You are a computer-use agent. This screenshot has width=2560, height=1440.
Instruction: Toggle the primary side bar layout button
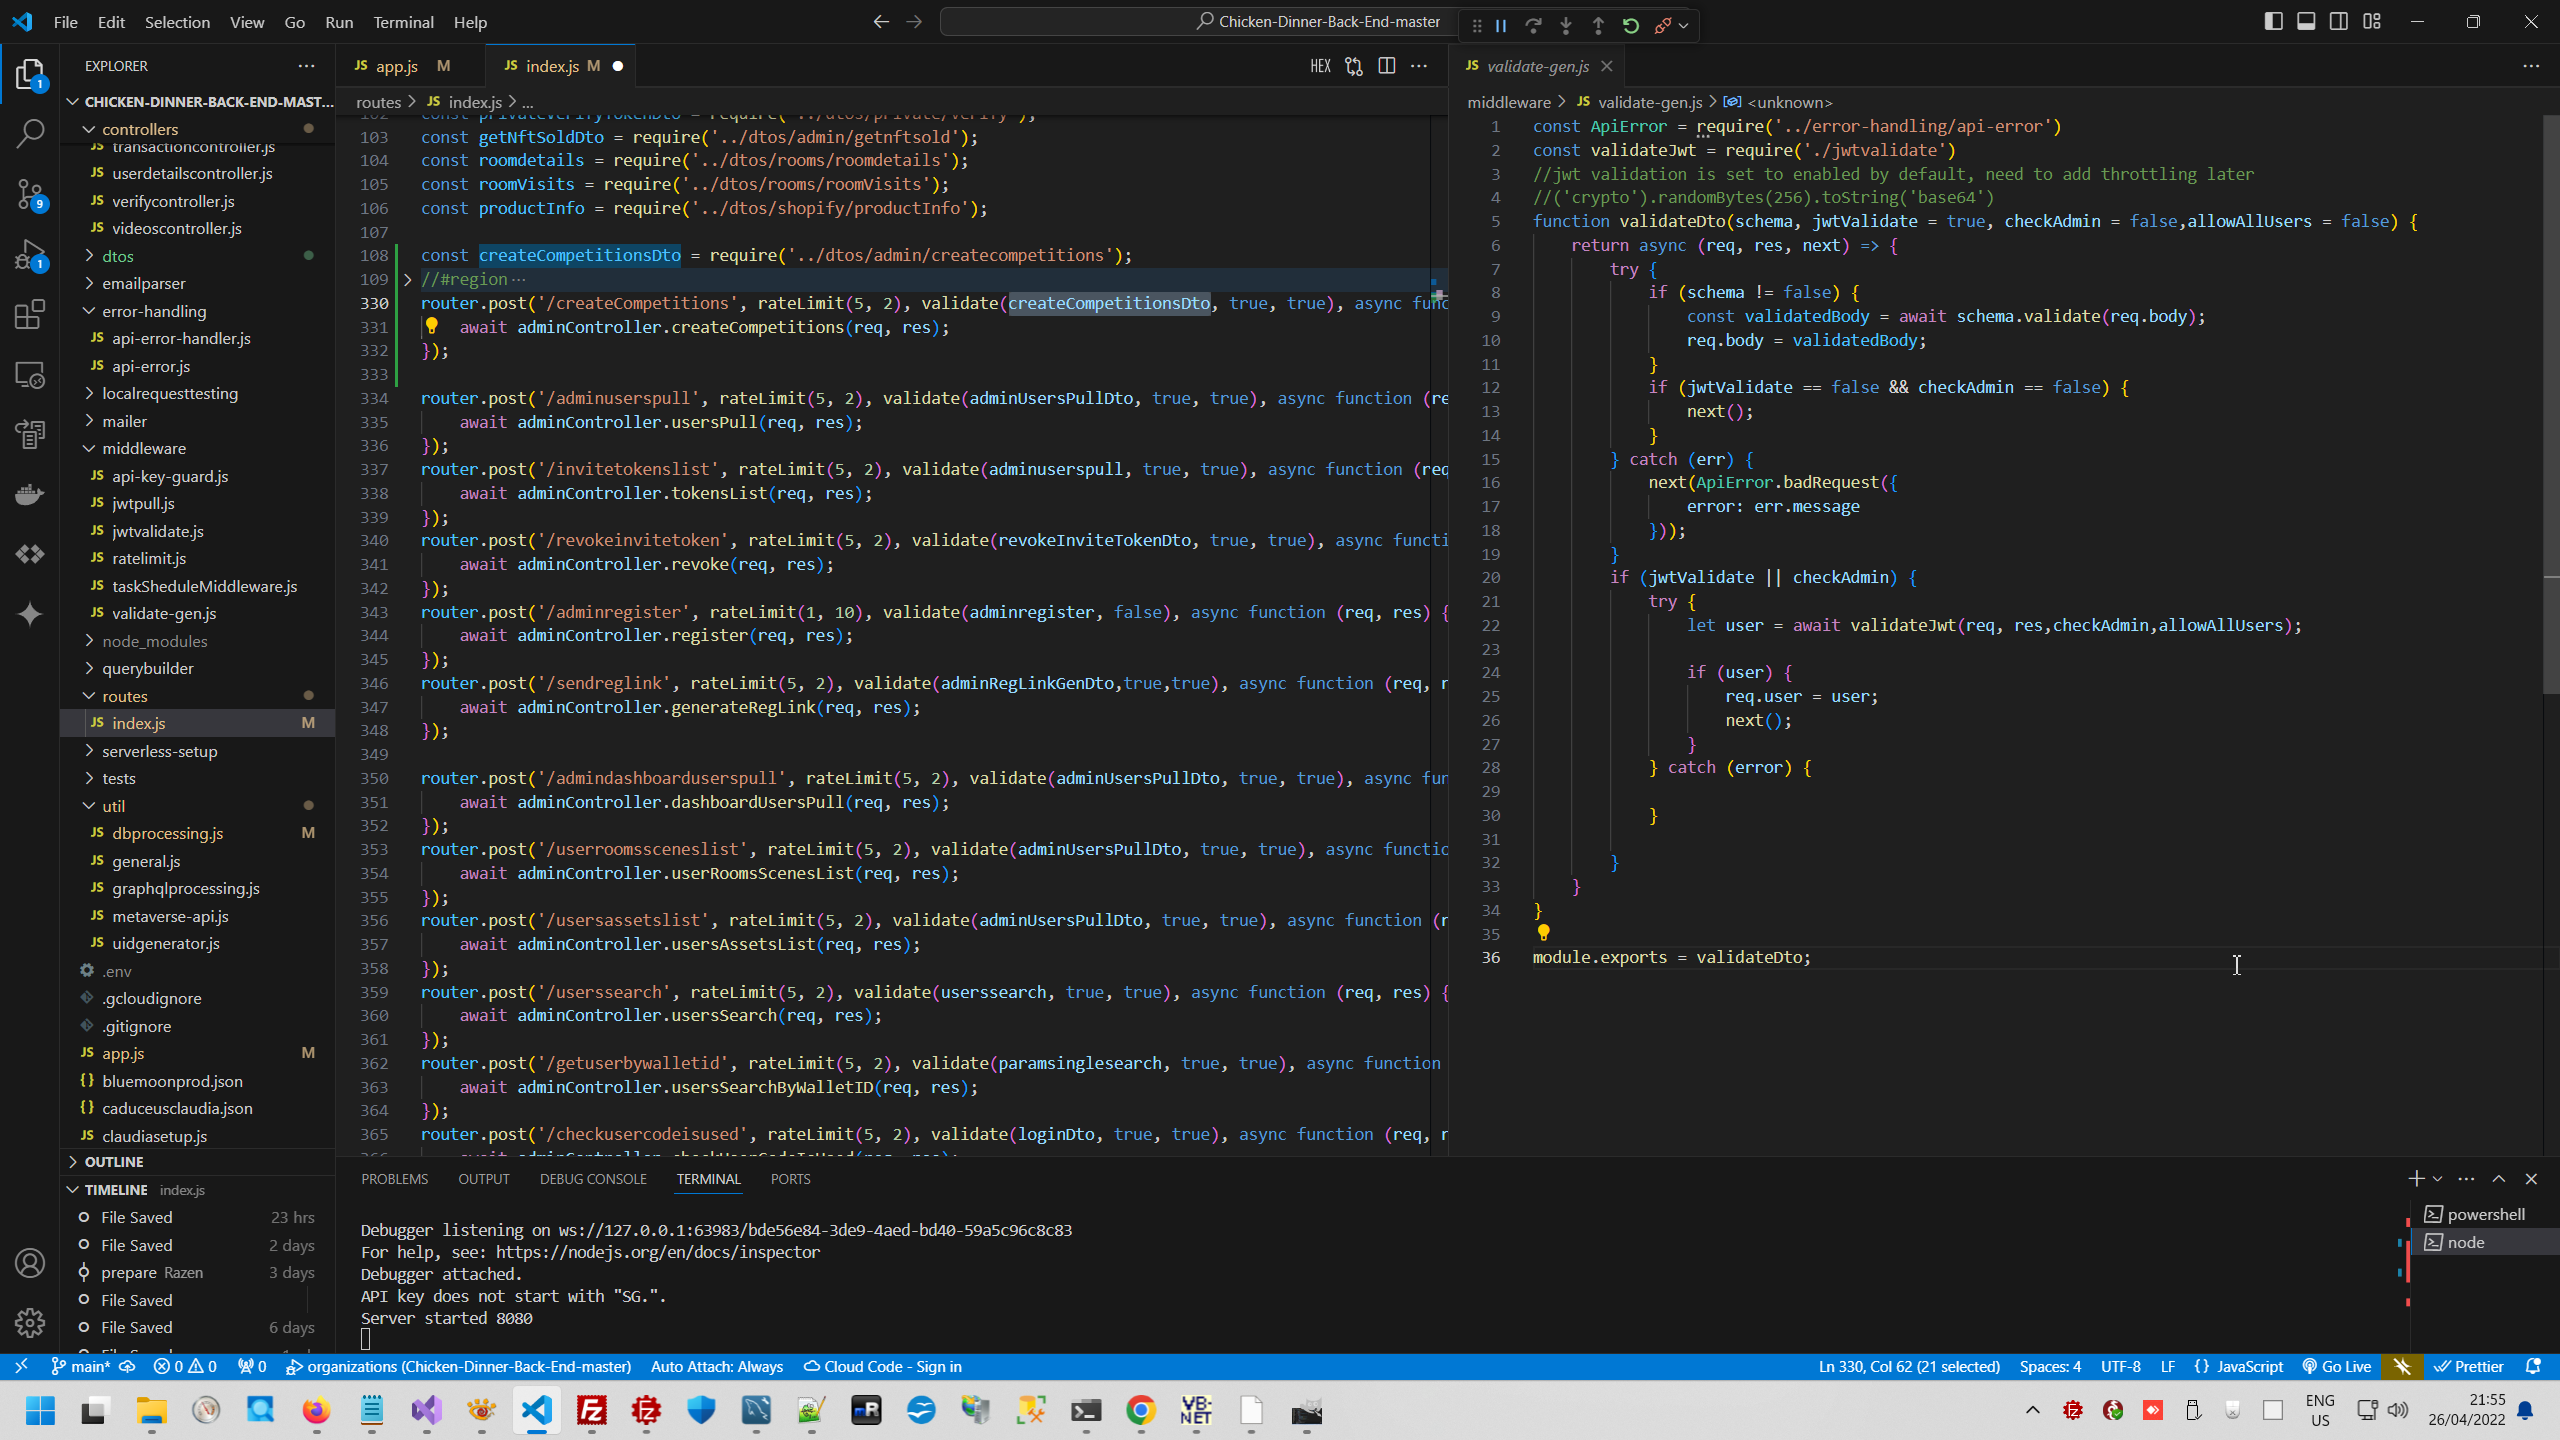click(2273, 21)
